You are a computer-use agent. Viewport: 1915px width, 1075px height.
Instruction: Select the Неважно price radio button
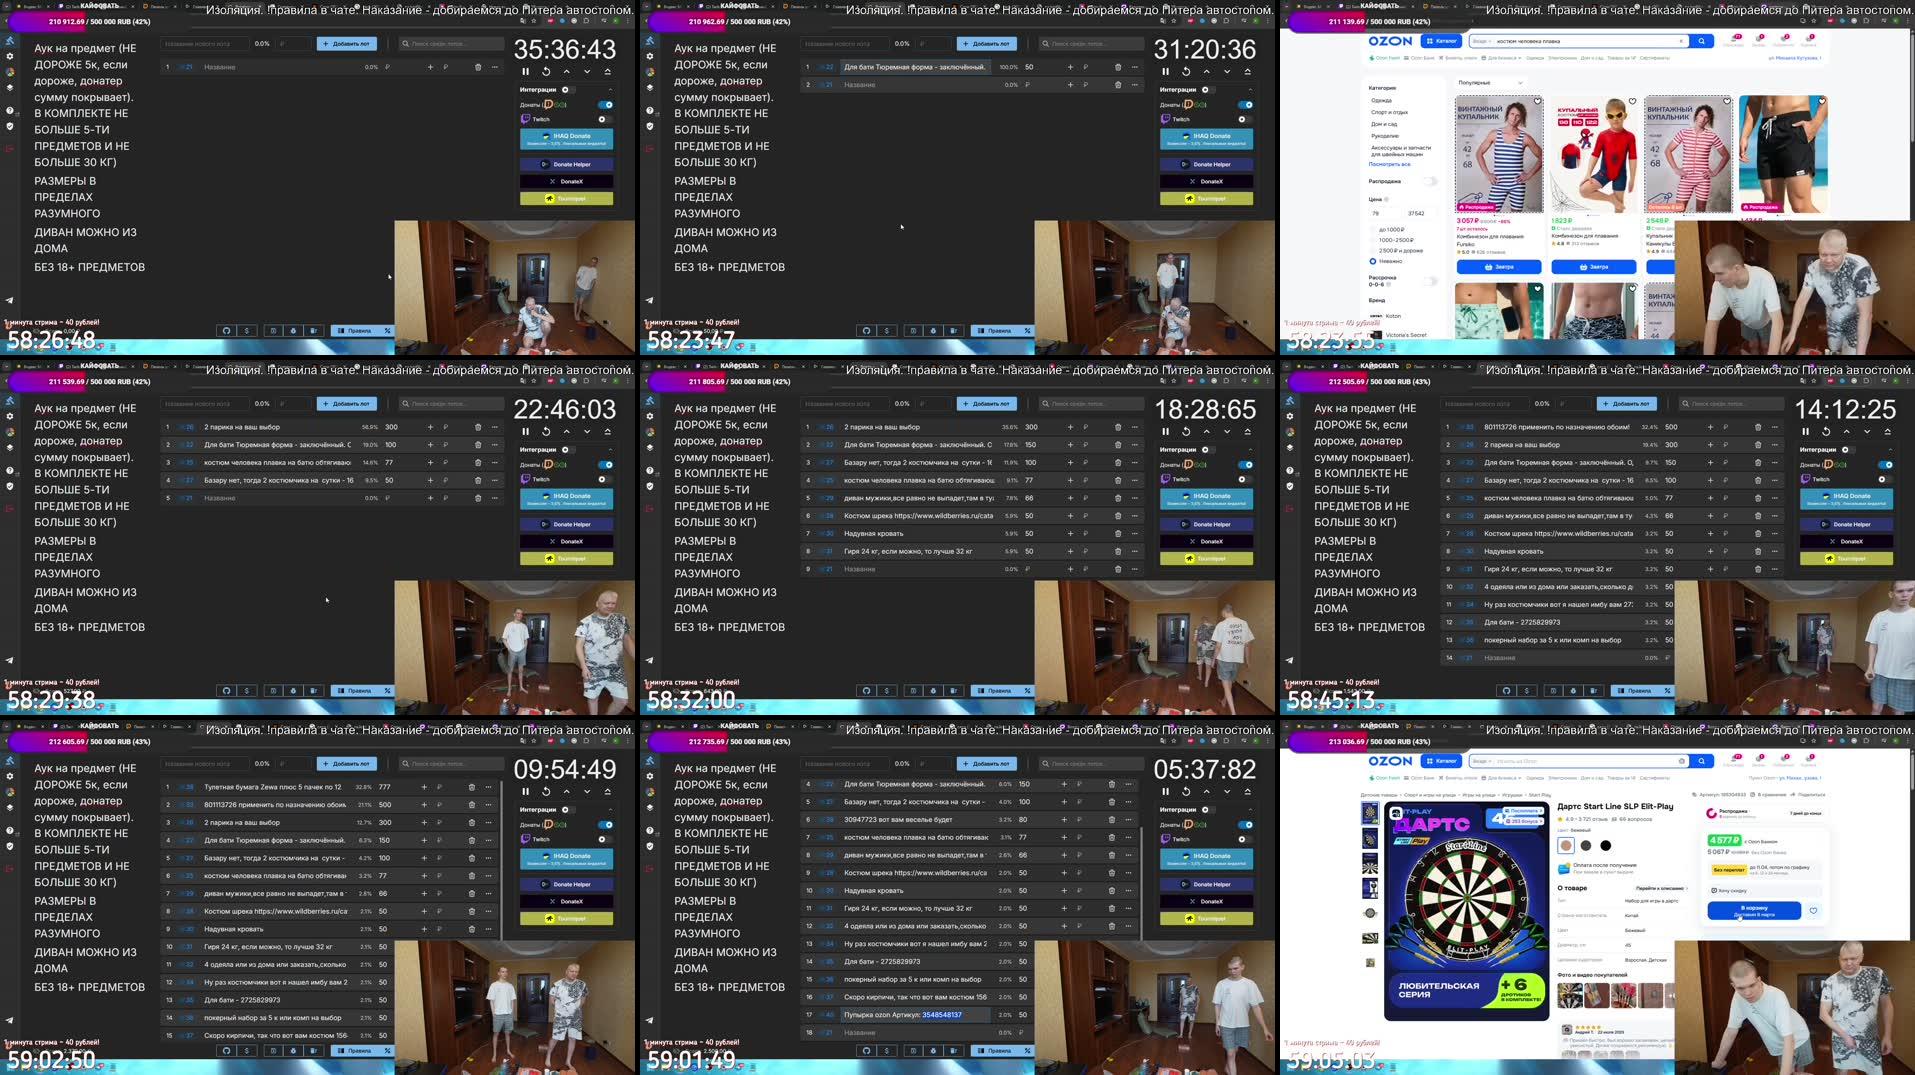[x=1372, y=261]
